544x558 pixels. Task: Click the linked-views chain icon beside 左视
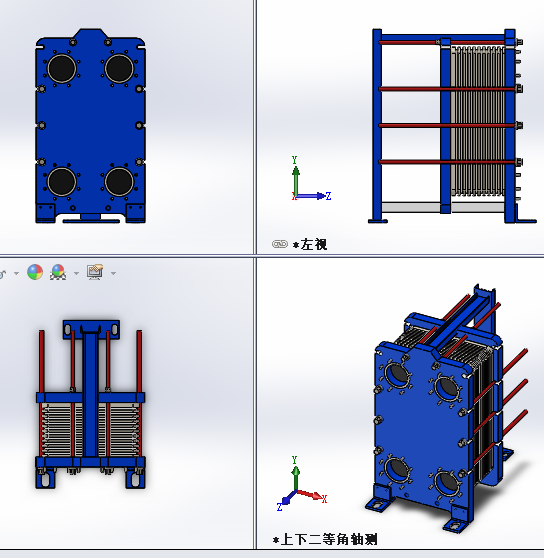pyautogui.click(x=280, y=244)
